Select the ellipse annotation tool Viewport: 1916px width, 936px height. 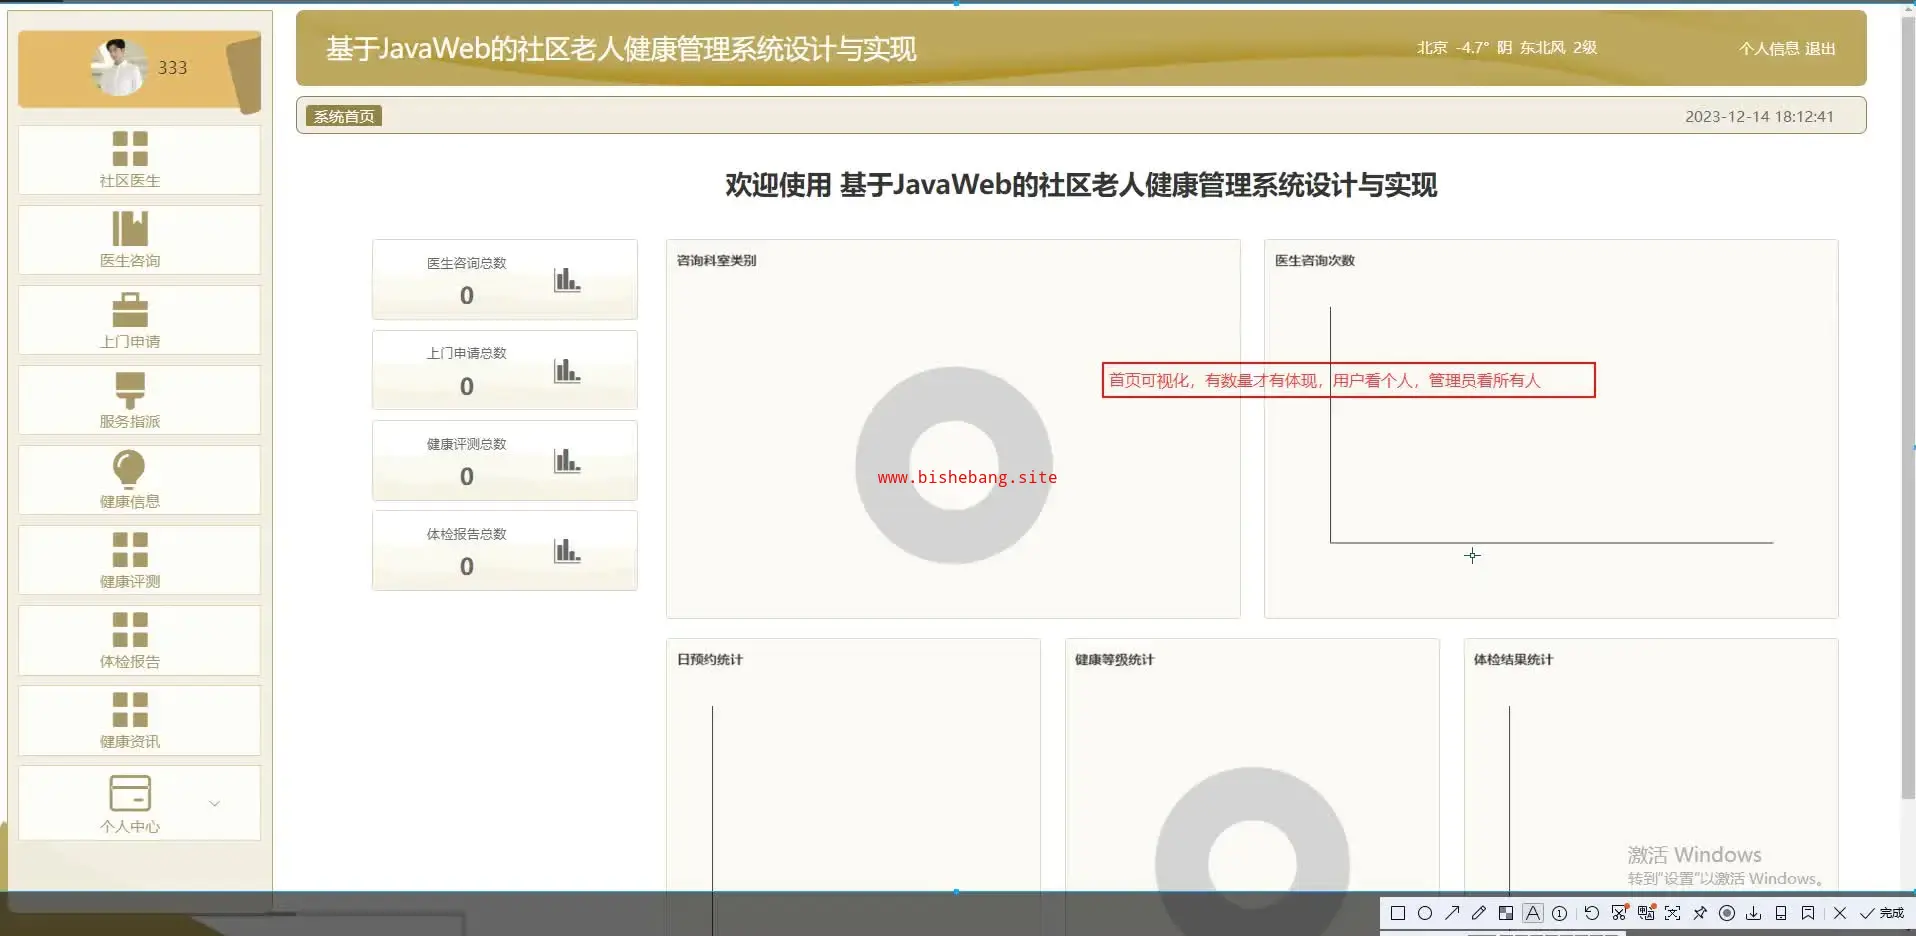(1425, 913)
